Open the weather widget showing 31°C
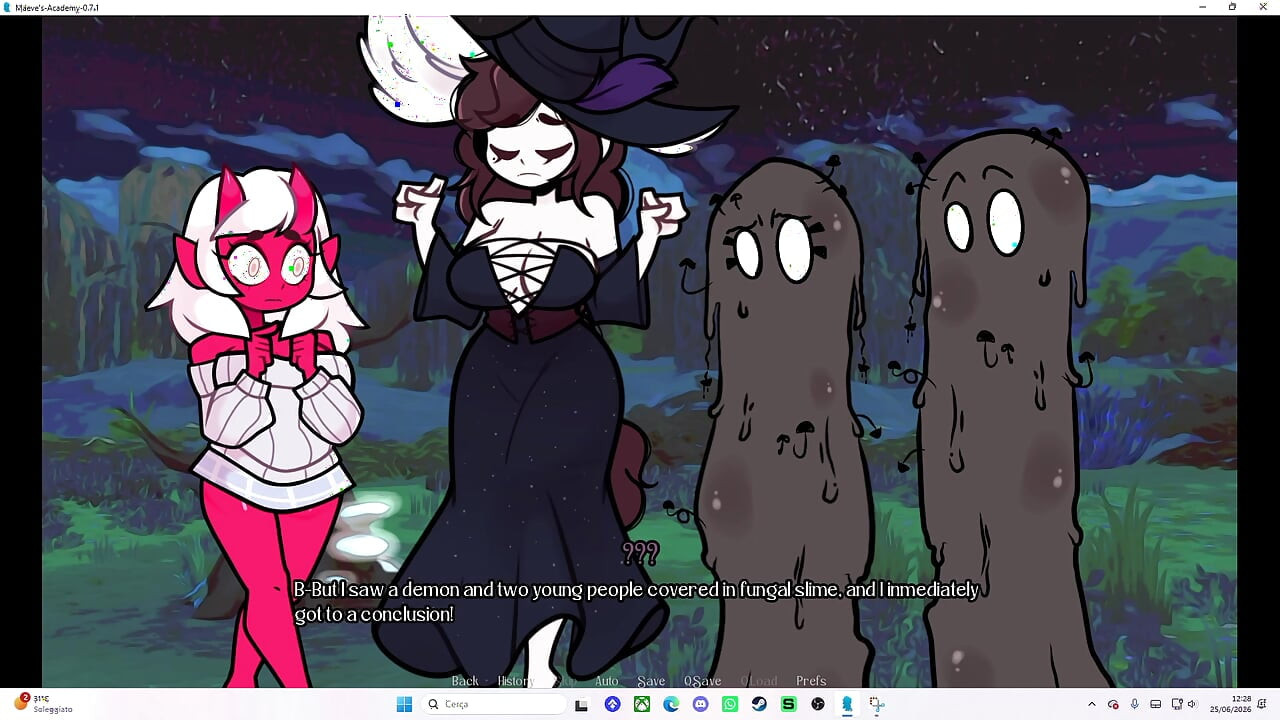The height and width of the screenshot is (720, 1280). click(x=42, y=703)
